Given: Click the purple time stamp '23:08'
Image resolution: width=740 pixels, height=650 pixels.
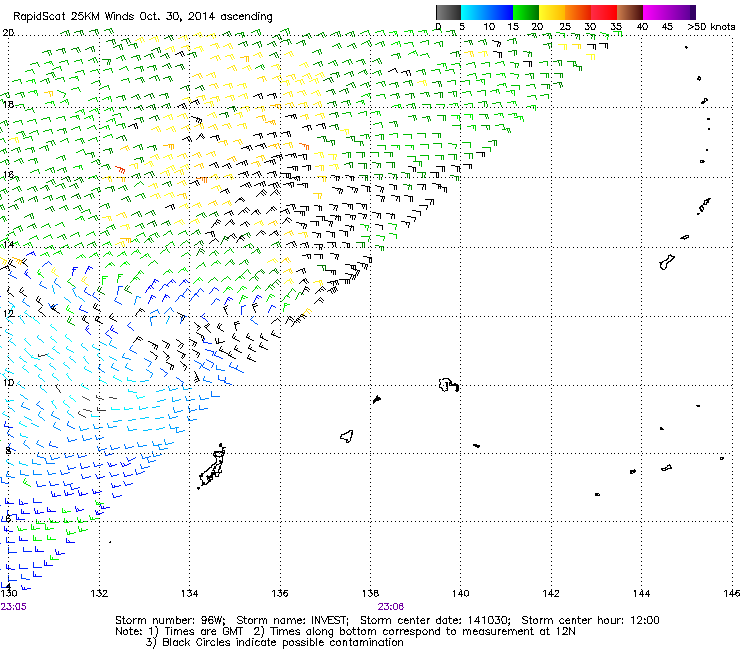Looking at the screenshot, I should 390,607.
